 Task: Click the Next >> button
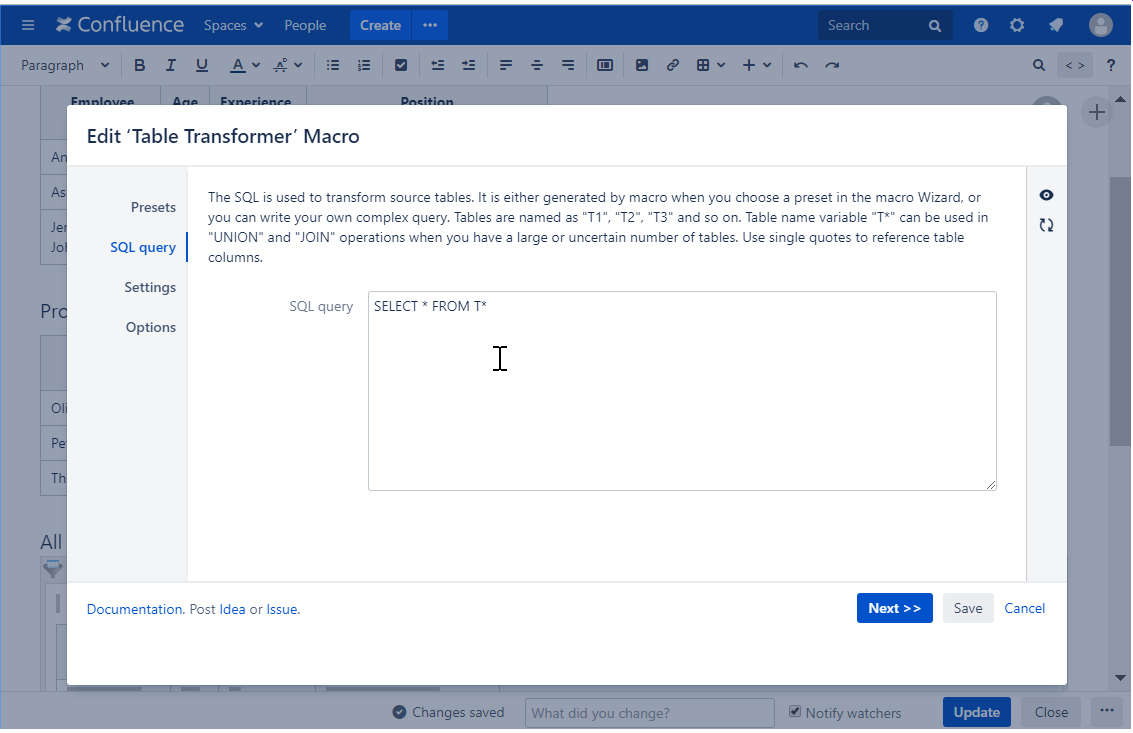tap(894, 608)
